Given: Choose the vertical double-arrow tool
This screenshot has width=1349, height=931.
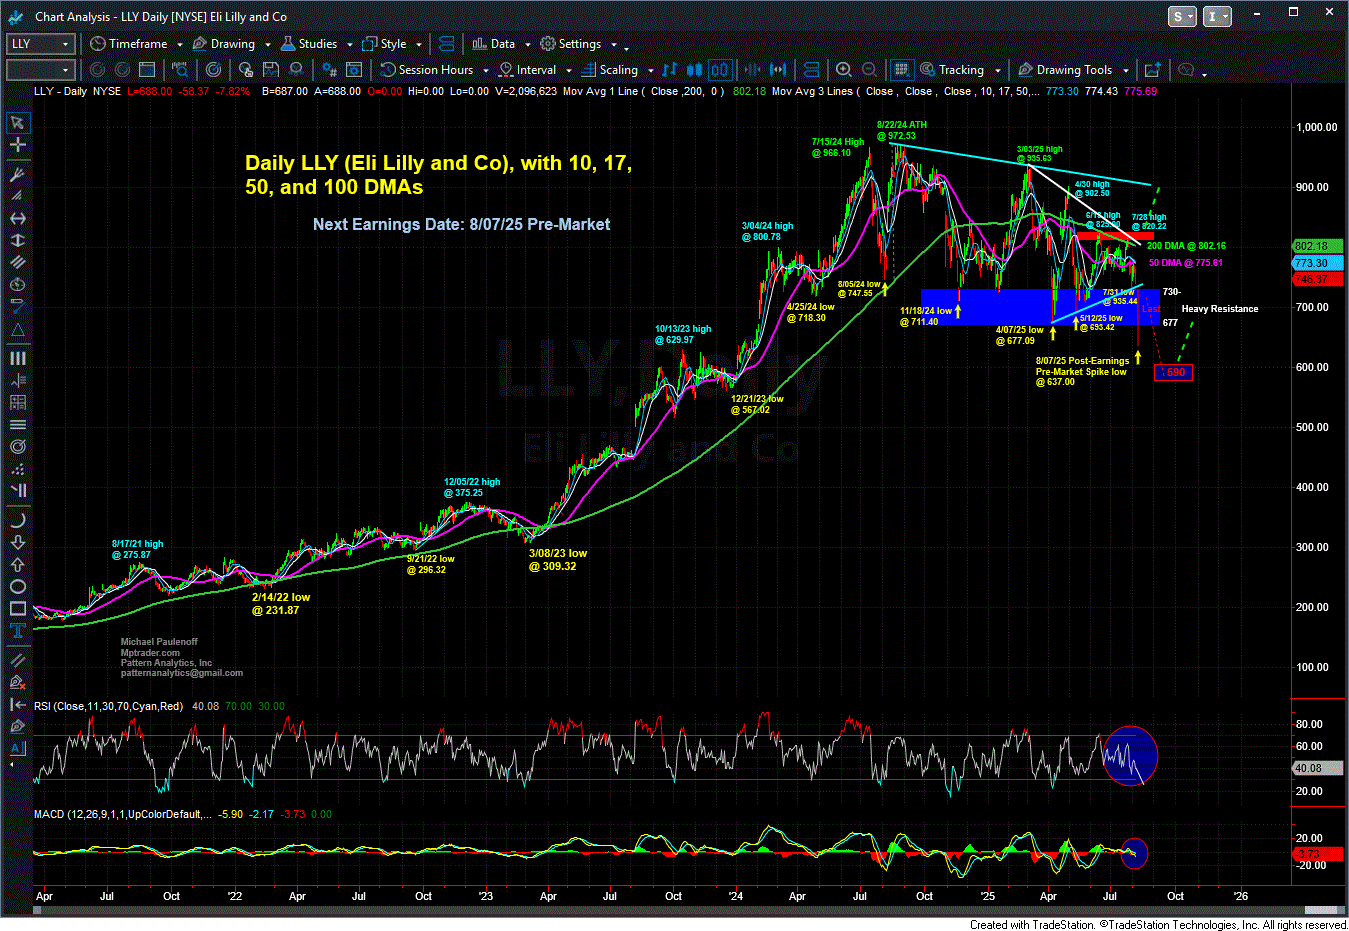Looking at the screenshot, I should (x=18, y=241).
